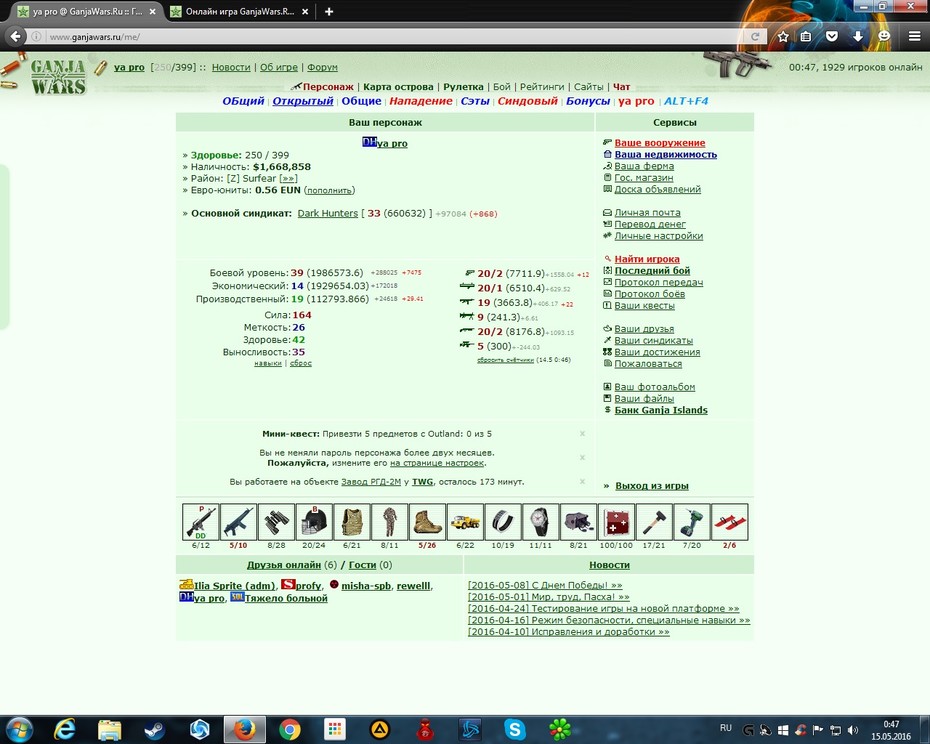Click 'Найти игрока' link
Screen dimensions: 930x744
click(647, 259)
